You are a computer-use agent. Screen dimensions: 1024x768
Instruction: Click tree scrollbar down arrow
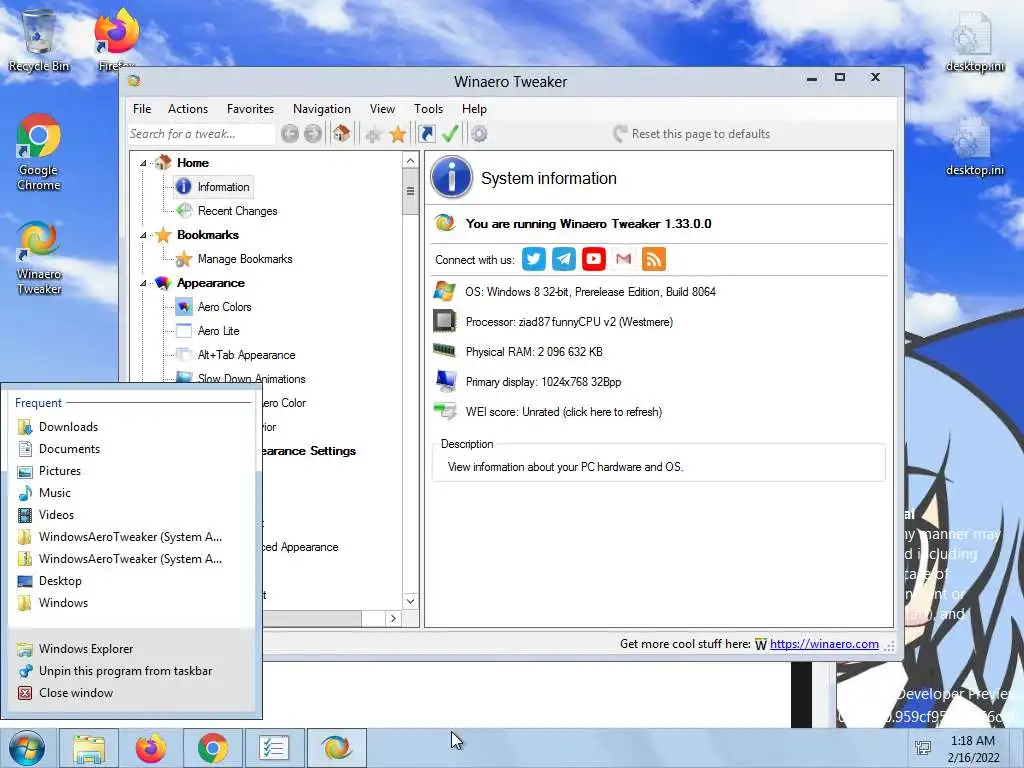click(410, 601)
